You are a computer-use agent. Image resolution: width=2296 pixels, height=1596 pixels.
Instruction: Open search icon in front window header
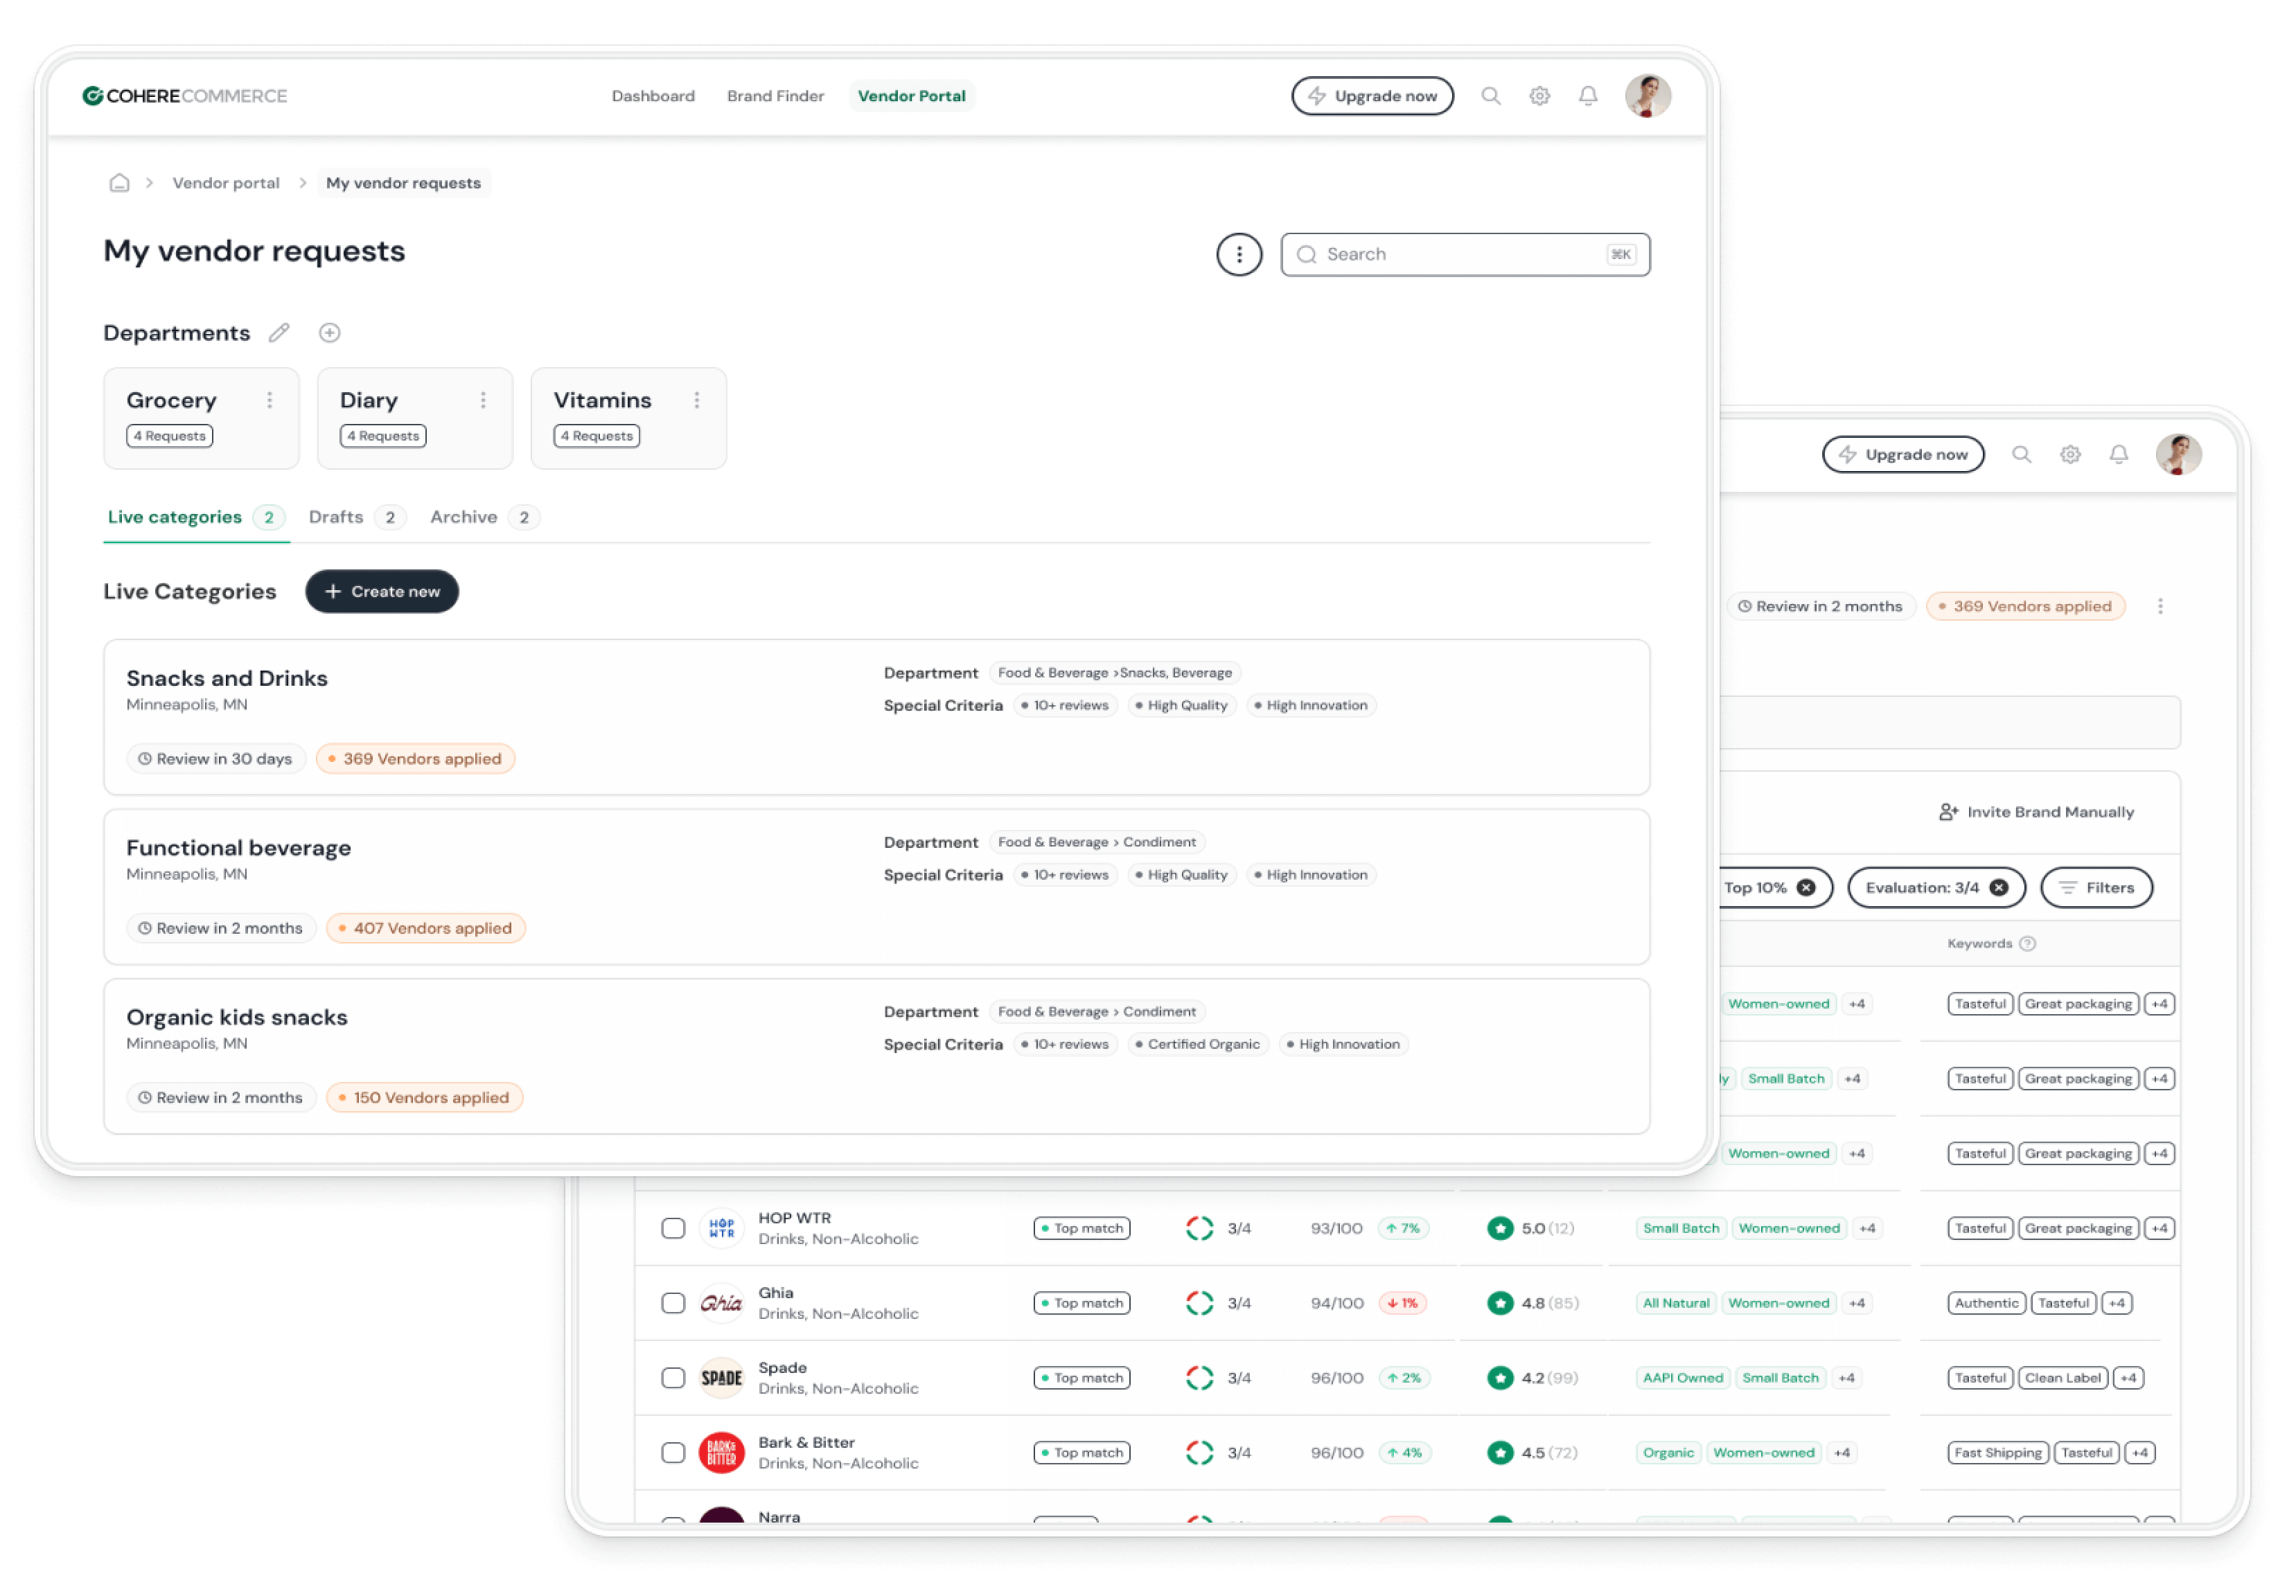click(x=1491, y=96)
